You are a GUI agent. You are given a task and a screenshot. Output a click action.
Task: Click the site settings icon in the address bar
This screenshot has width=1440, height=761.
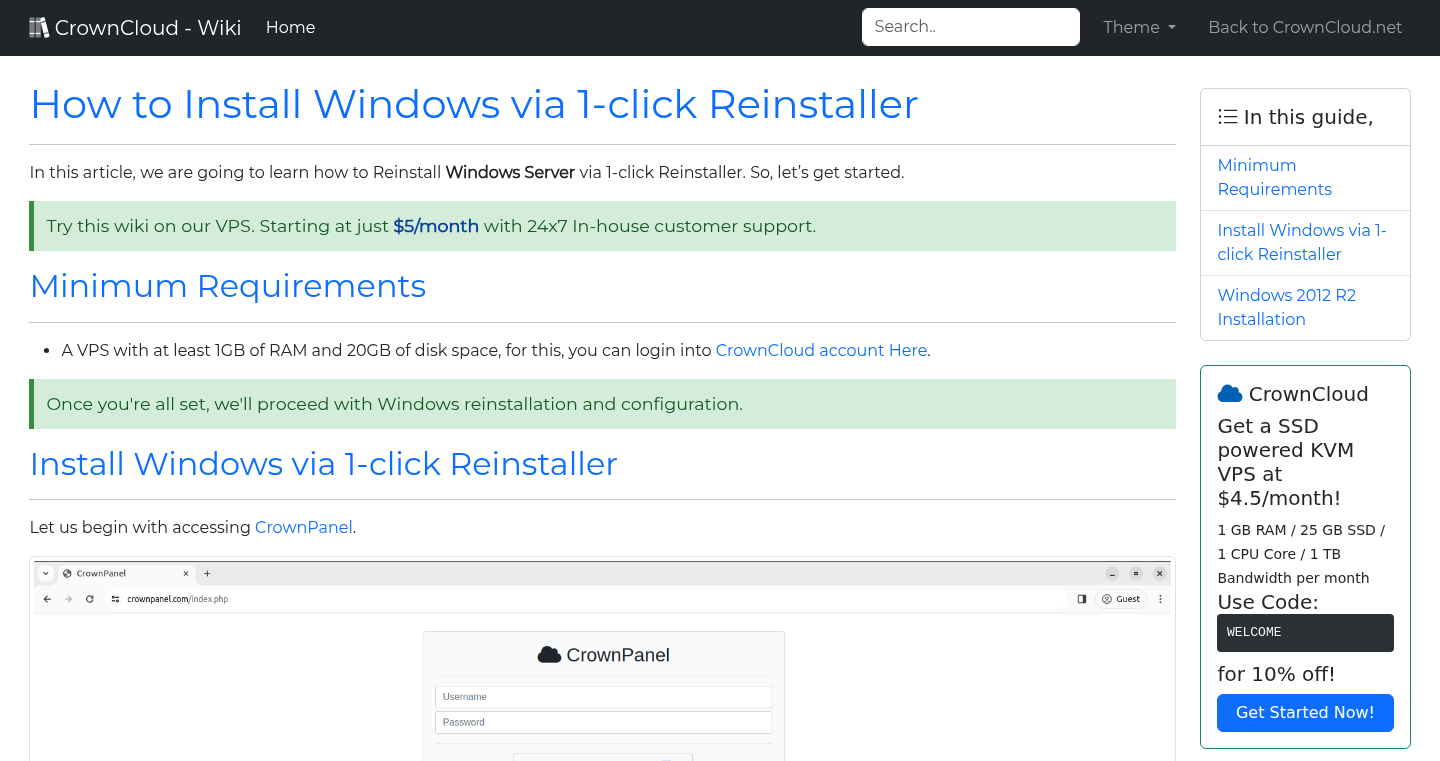pos(114,599)
